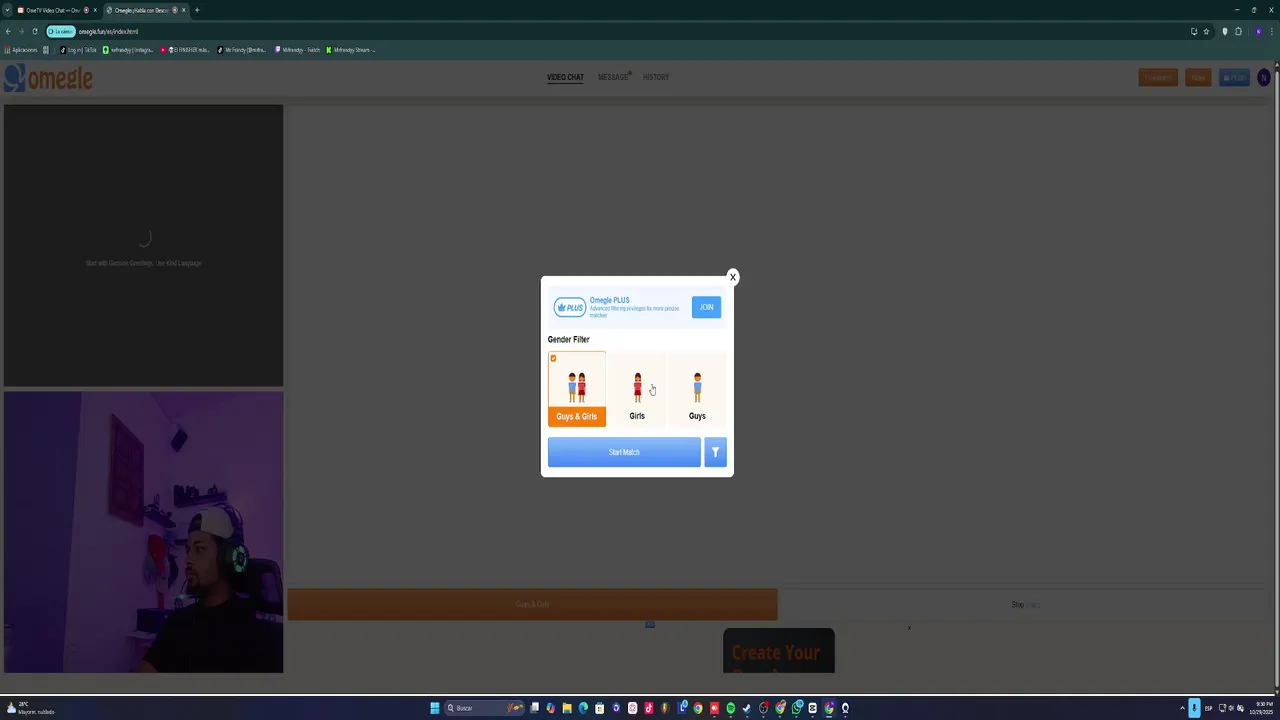Open advanced filters via the funnel icon

click(715, 452)
